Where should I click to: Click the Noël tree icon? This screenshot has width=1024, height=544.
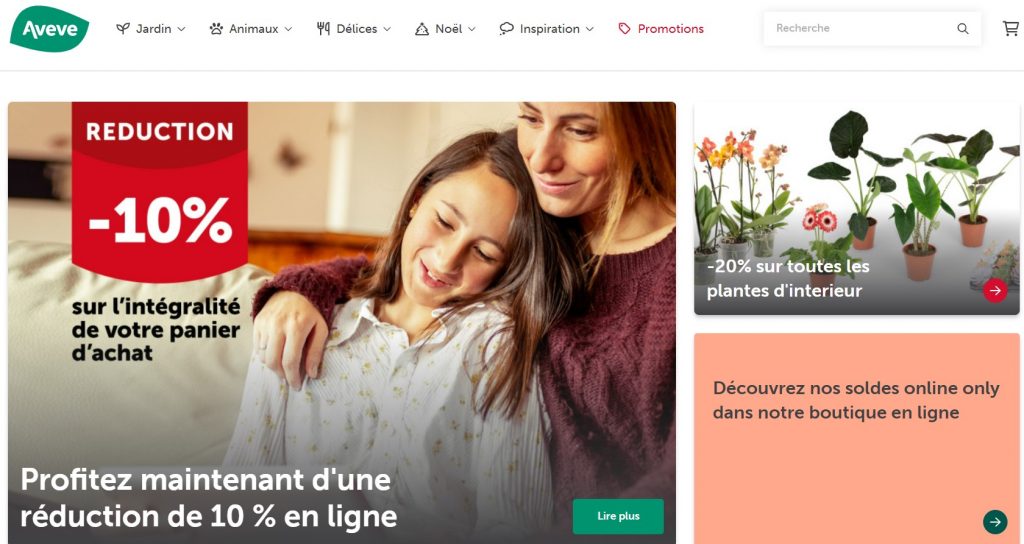(422, 29)
